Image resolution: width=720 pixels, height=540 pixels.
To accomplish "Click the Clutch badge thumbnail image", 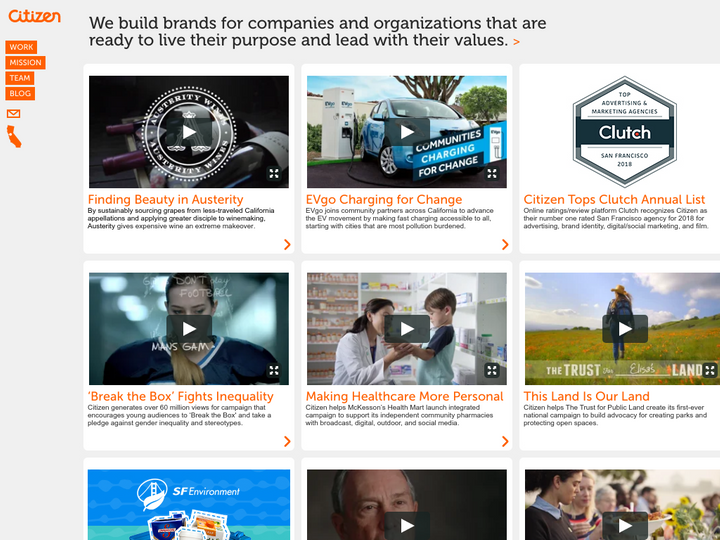I will (x=624, y=132).
